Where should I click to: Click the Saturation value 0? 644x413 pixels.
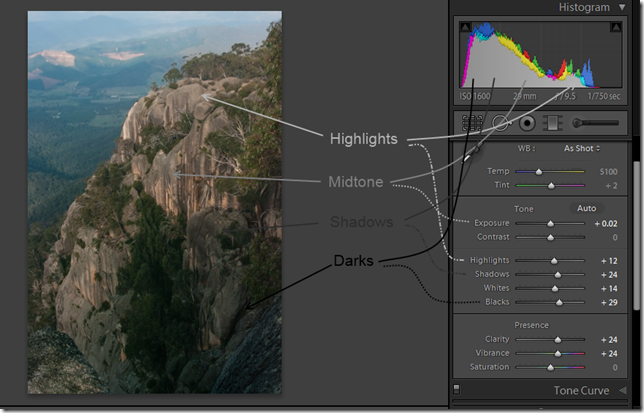point(615,367)
